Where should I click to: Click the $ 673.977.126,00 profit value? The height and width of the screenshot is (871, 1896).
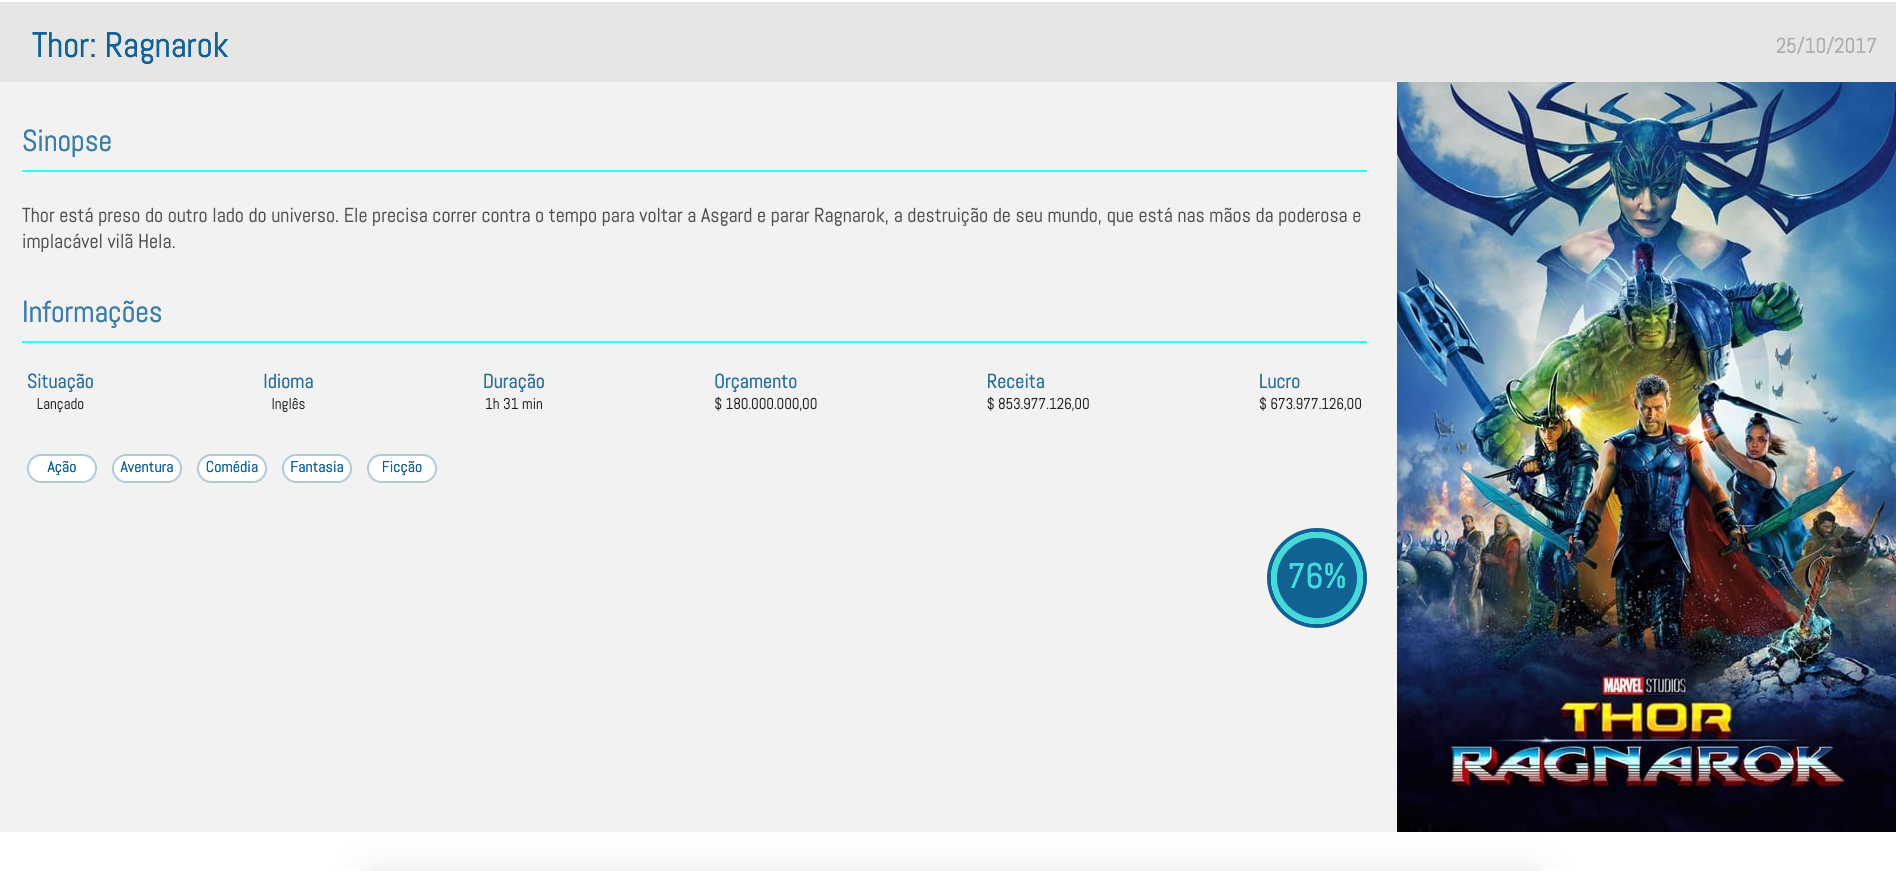pyautogui.click(x=1310, y=404)
